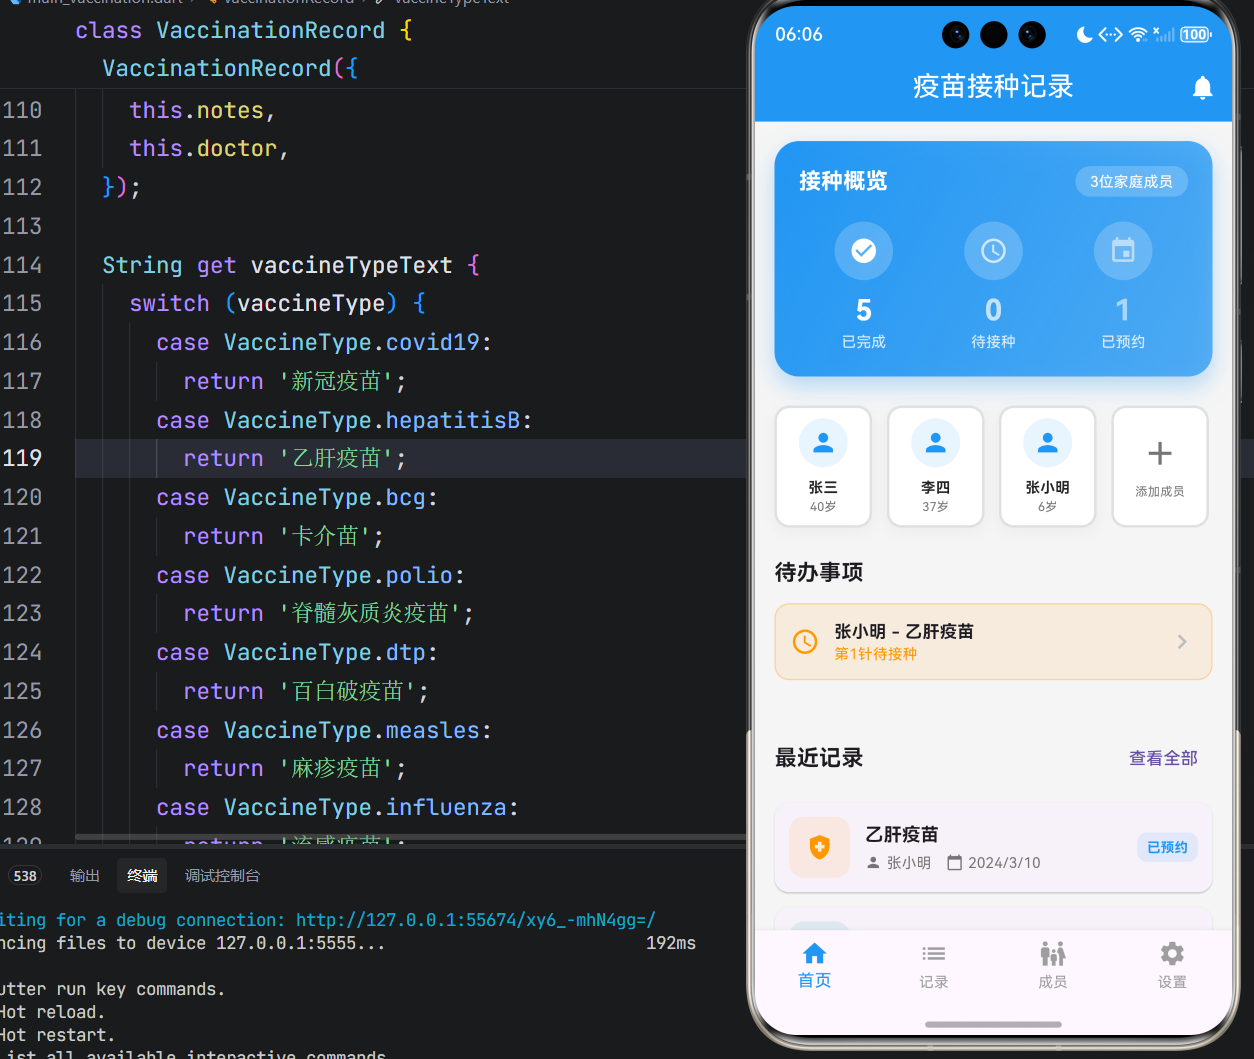
Task: Open the 调试控制台 debug console tab
Action: pyautogui.click(x=222, y=875)
